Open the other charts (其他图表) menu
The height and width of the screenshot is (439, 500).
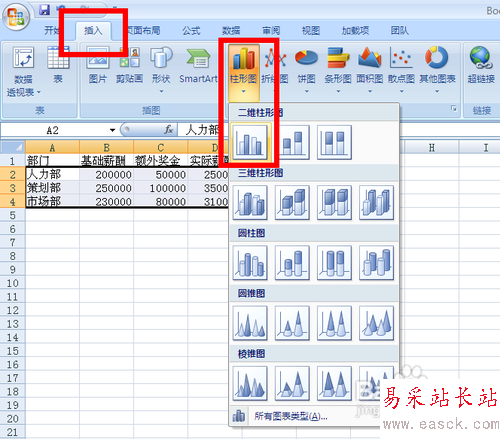[437, 70]
